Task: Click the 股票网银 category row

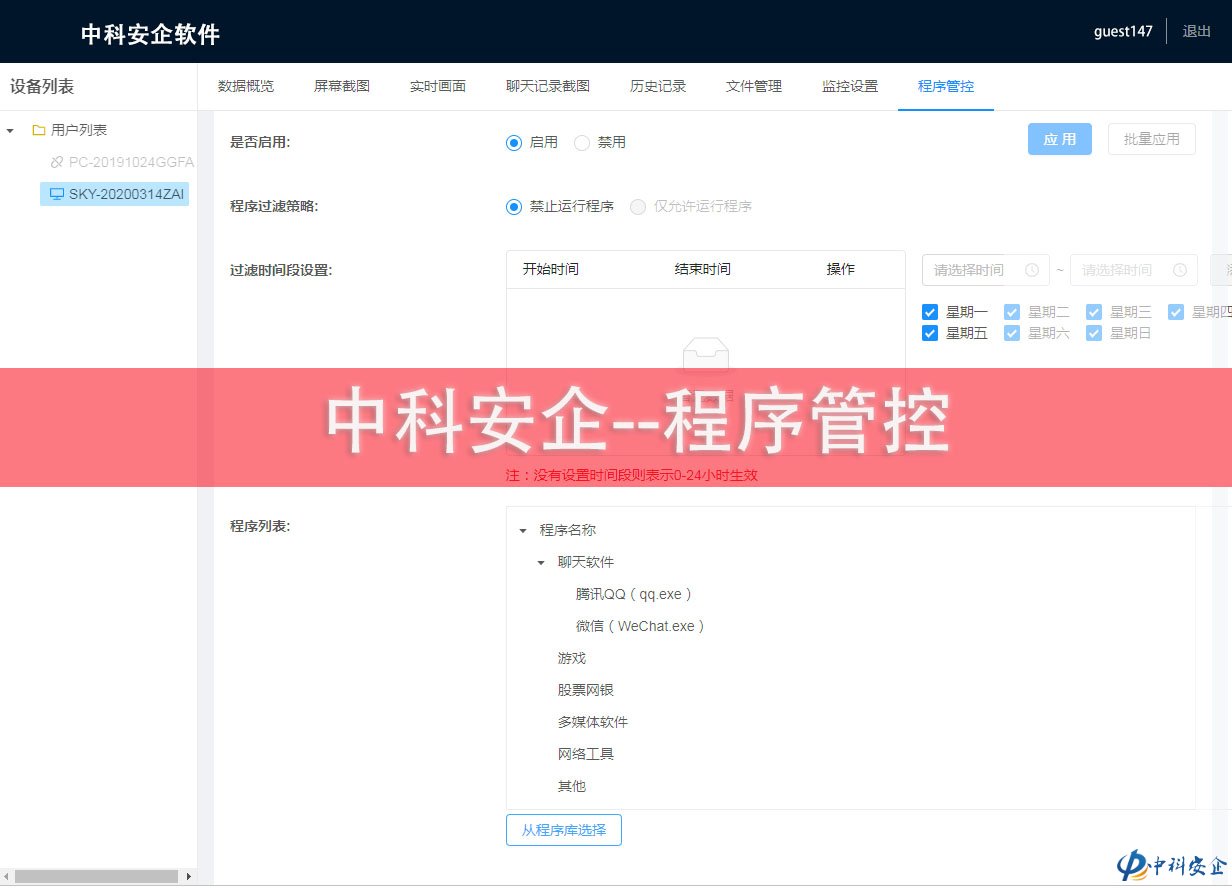Action: (586, 690)
